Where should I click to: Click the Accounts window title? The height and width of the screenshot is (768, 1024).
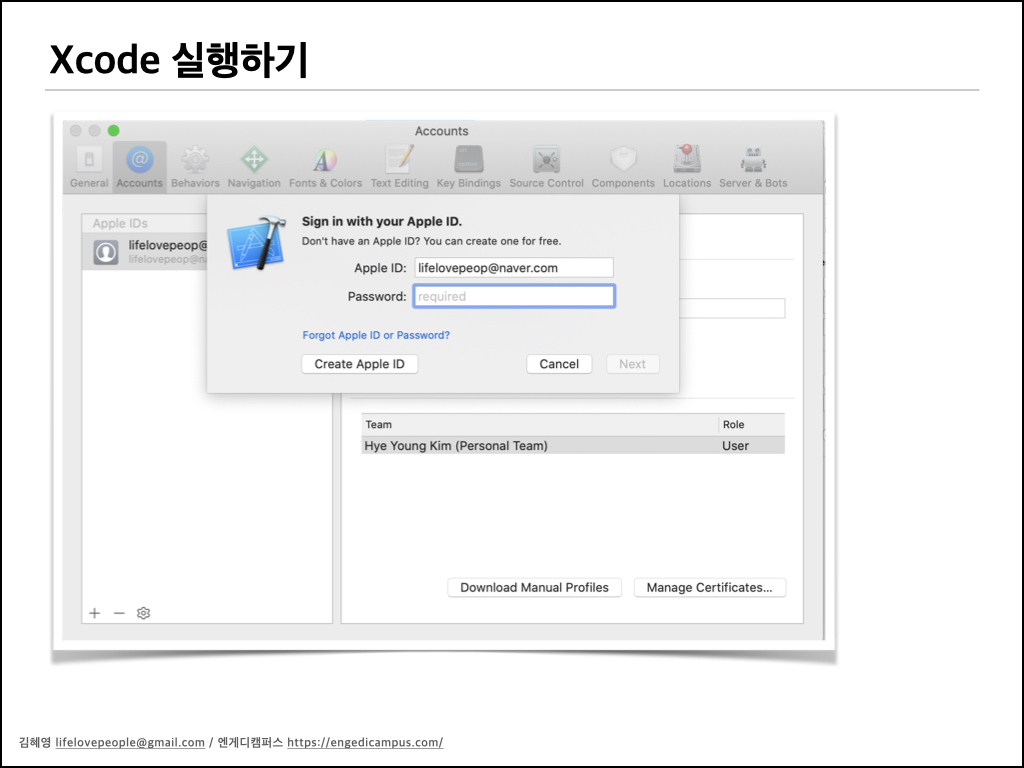point(441,131)
